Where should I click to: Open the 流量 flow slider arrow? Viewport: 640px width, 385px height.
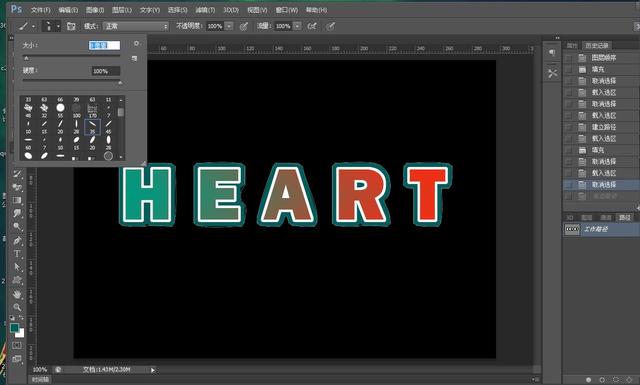298,26
